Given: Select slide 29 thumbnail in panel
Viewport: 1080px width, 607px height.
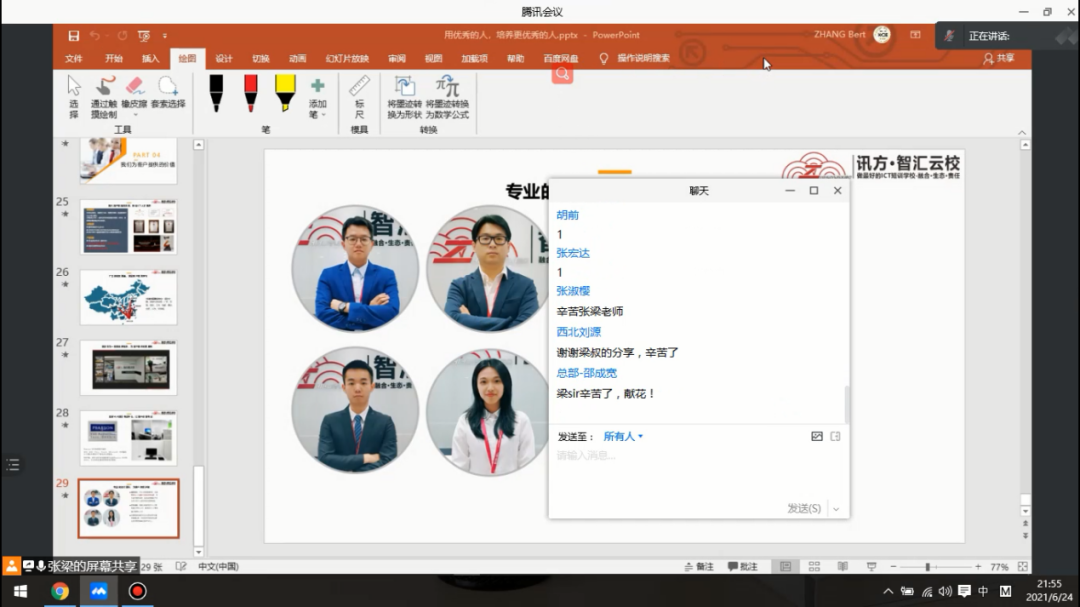Looking at the screenshot, I should click(127, 506).
